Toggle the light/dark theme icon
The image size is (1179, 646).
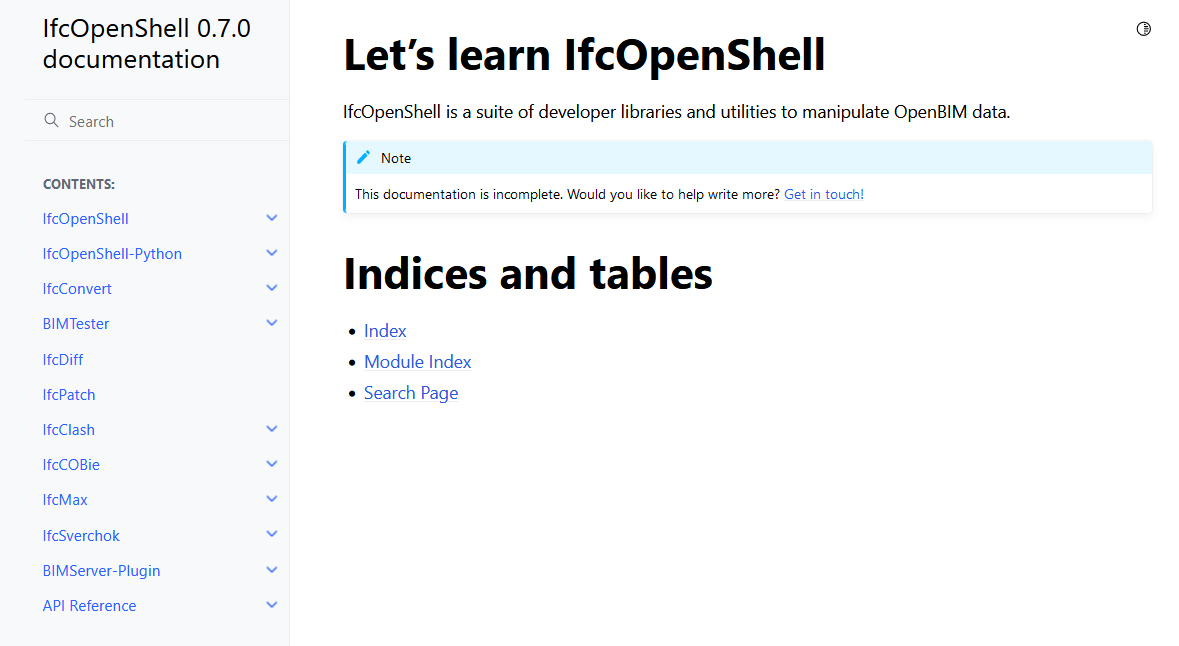(x=1144, y=29)
